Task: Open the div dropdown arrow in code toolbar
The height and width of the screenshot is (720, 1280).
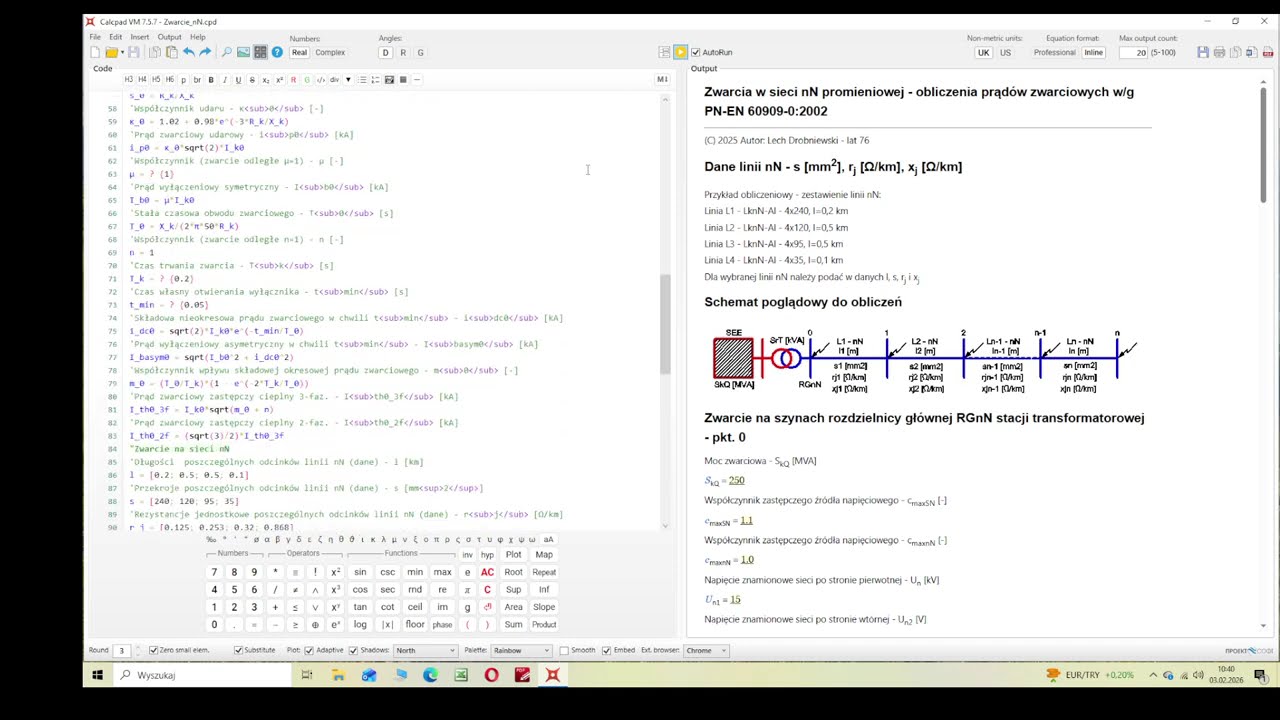Action: click(x=348, y=80)
